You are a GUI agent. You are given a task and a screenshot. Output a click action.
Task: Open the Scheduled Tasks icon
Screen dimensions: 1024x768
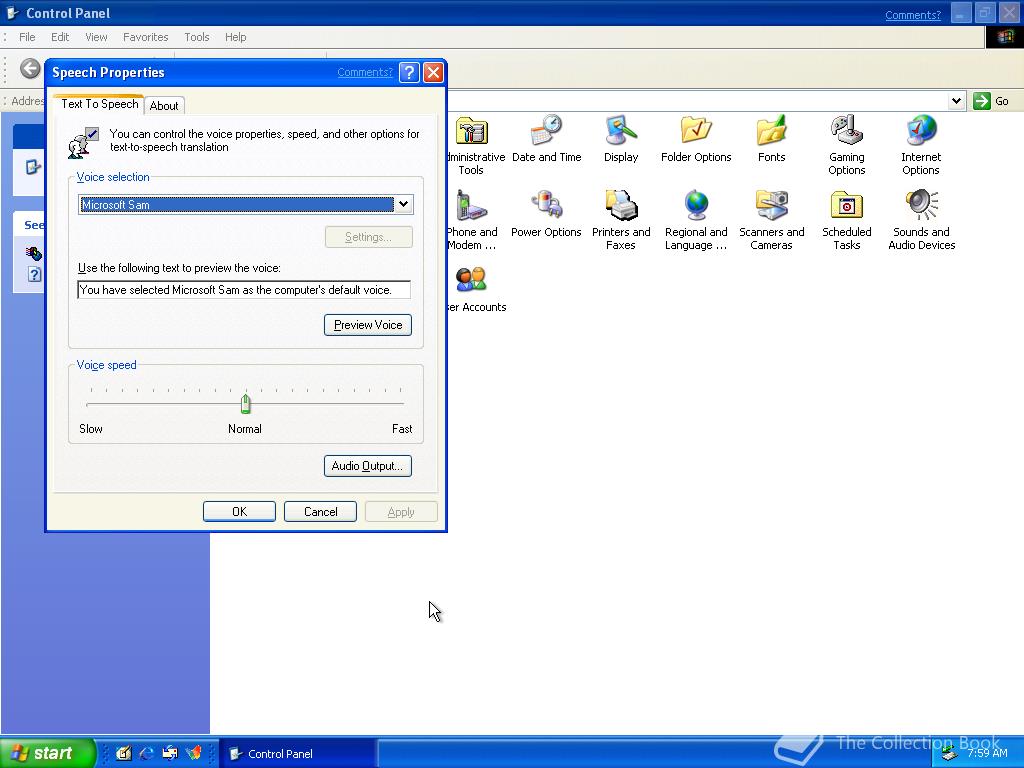coord(846,206)
